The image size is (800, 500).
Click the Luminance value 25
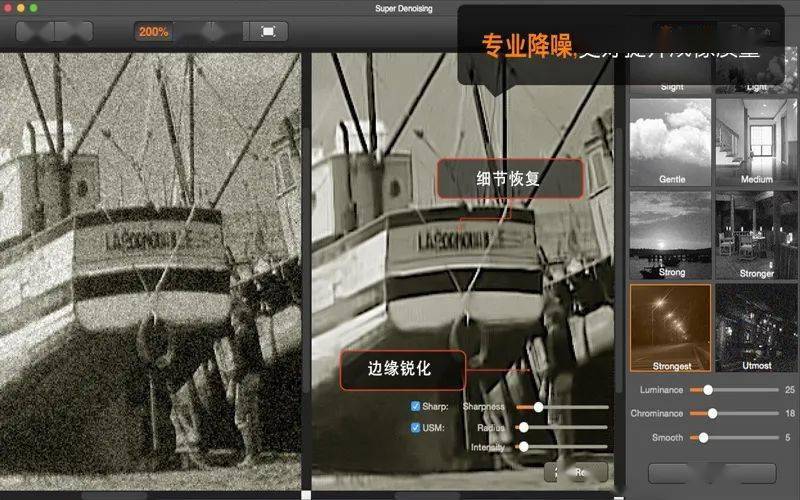click(x=790, y=390)
